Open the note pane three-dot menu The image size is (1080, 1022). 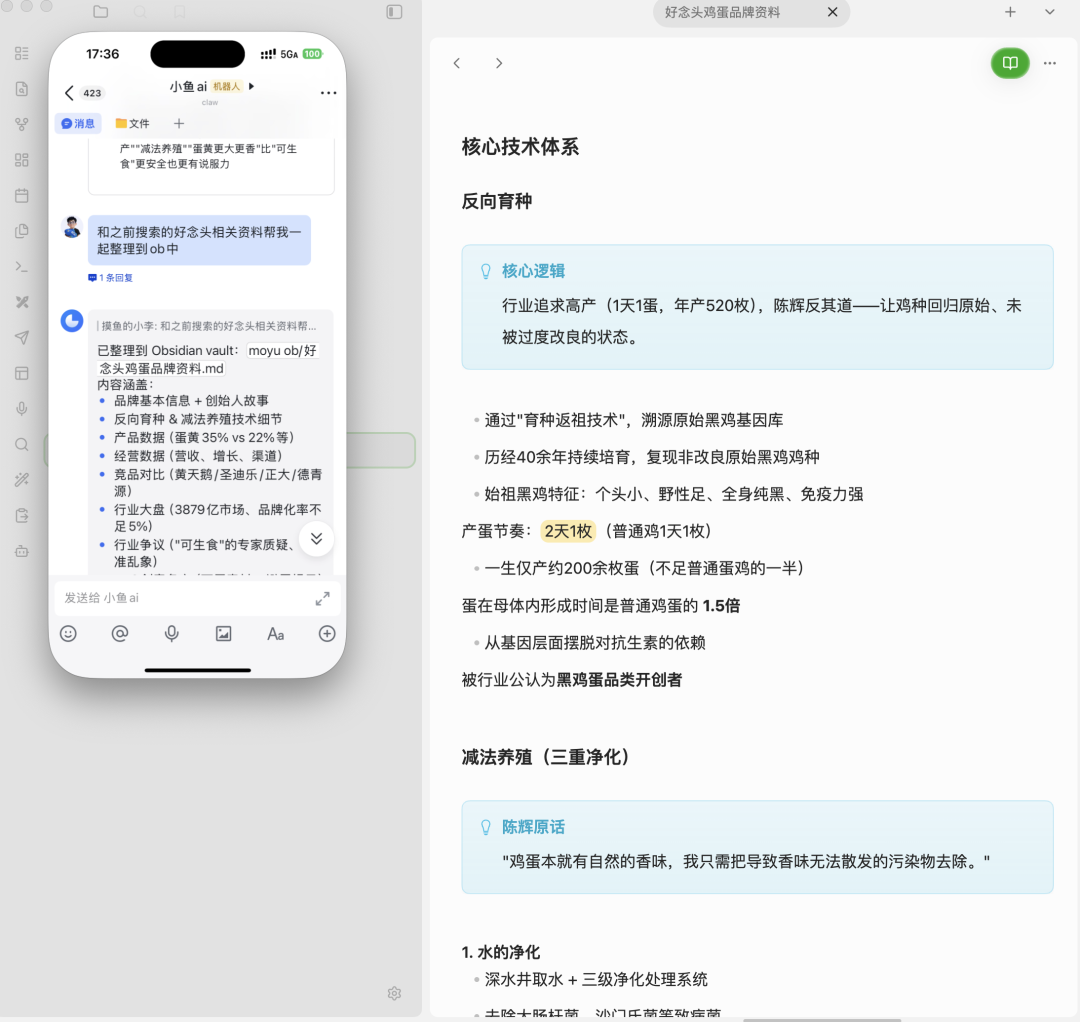(1049, 63)
